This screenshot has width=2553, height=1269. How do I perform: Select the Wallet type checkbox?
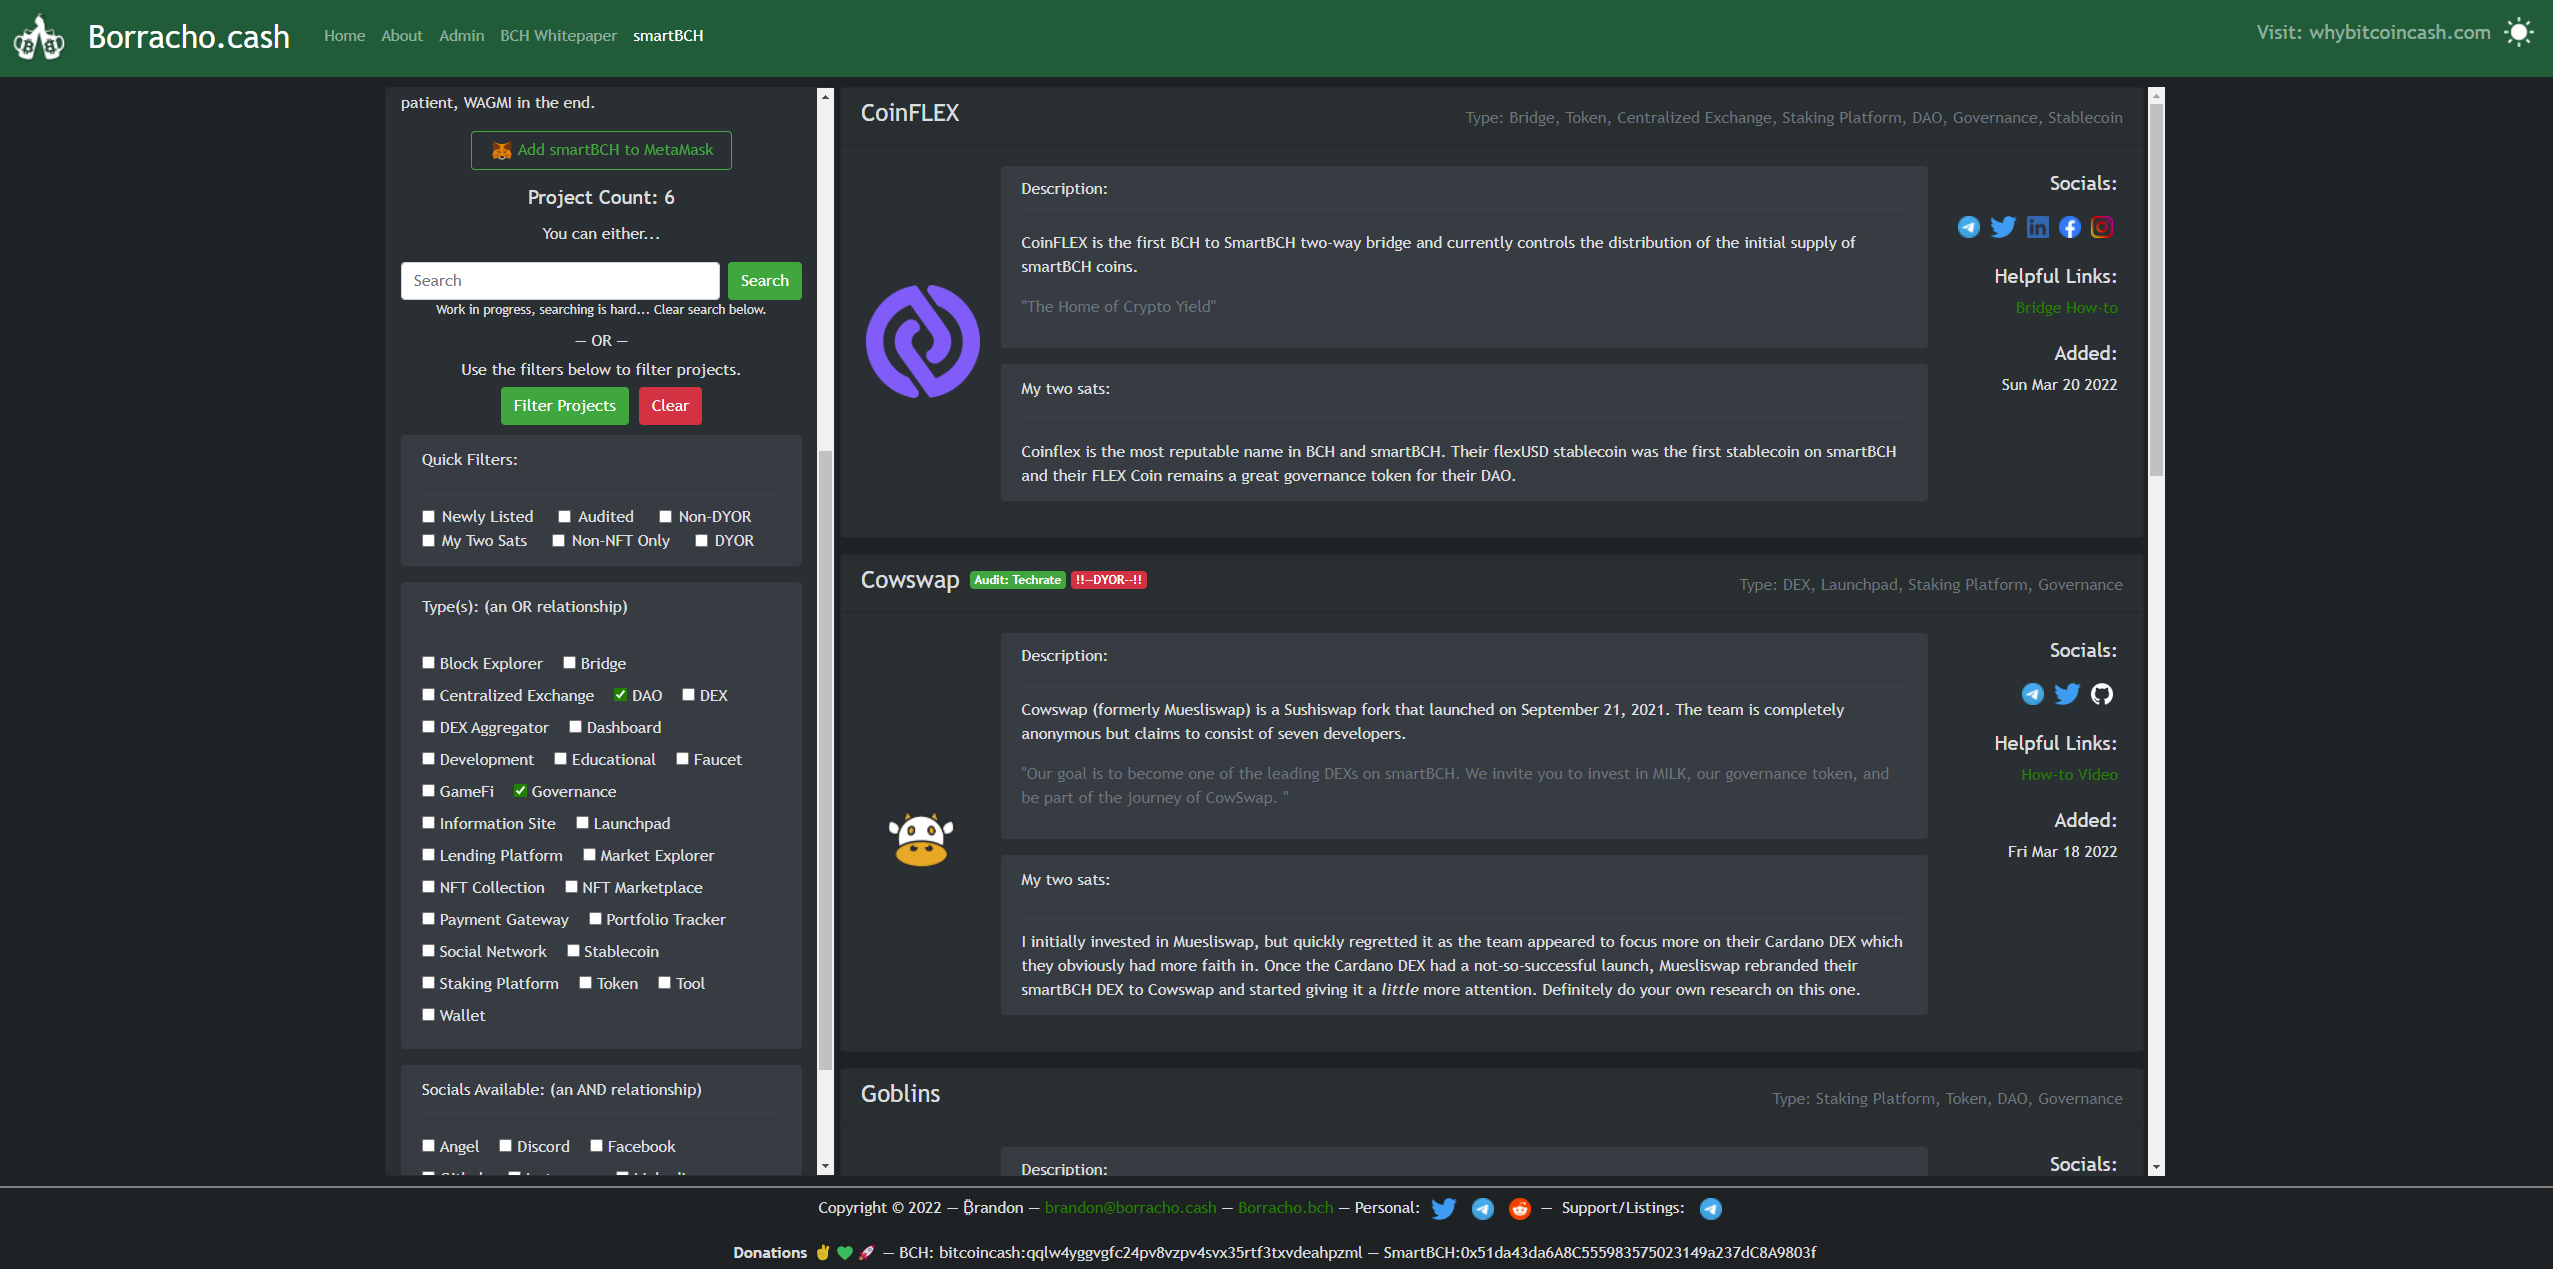tap(428, 1014)
